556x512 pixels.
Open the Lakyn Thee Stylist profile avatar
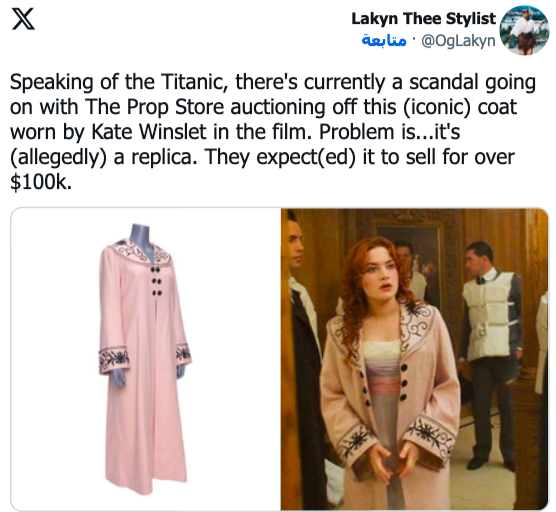click(x=524, y=30)
